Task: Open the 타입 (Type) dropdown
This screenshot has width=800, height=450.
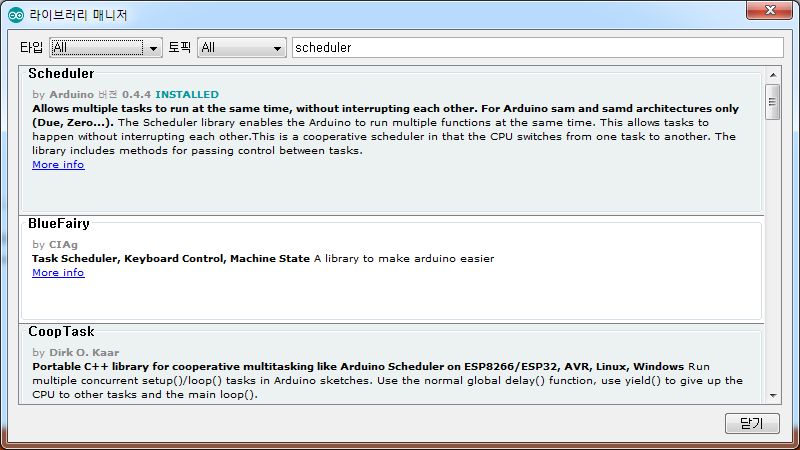Action: tap(106, 47)
